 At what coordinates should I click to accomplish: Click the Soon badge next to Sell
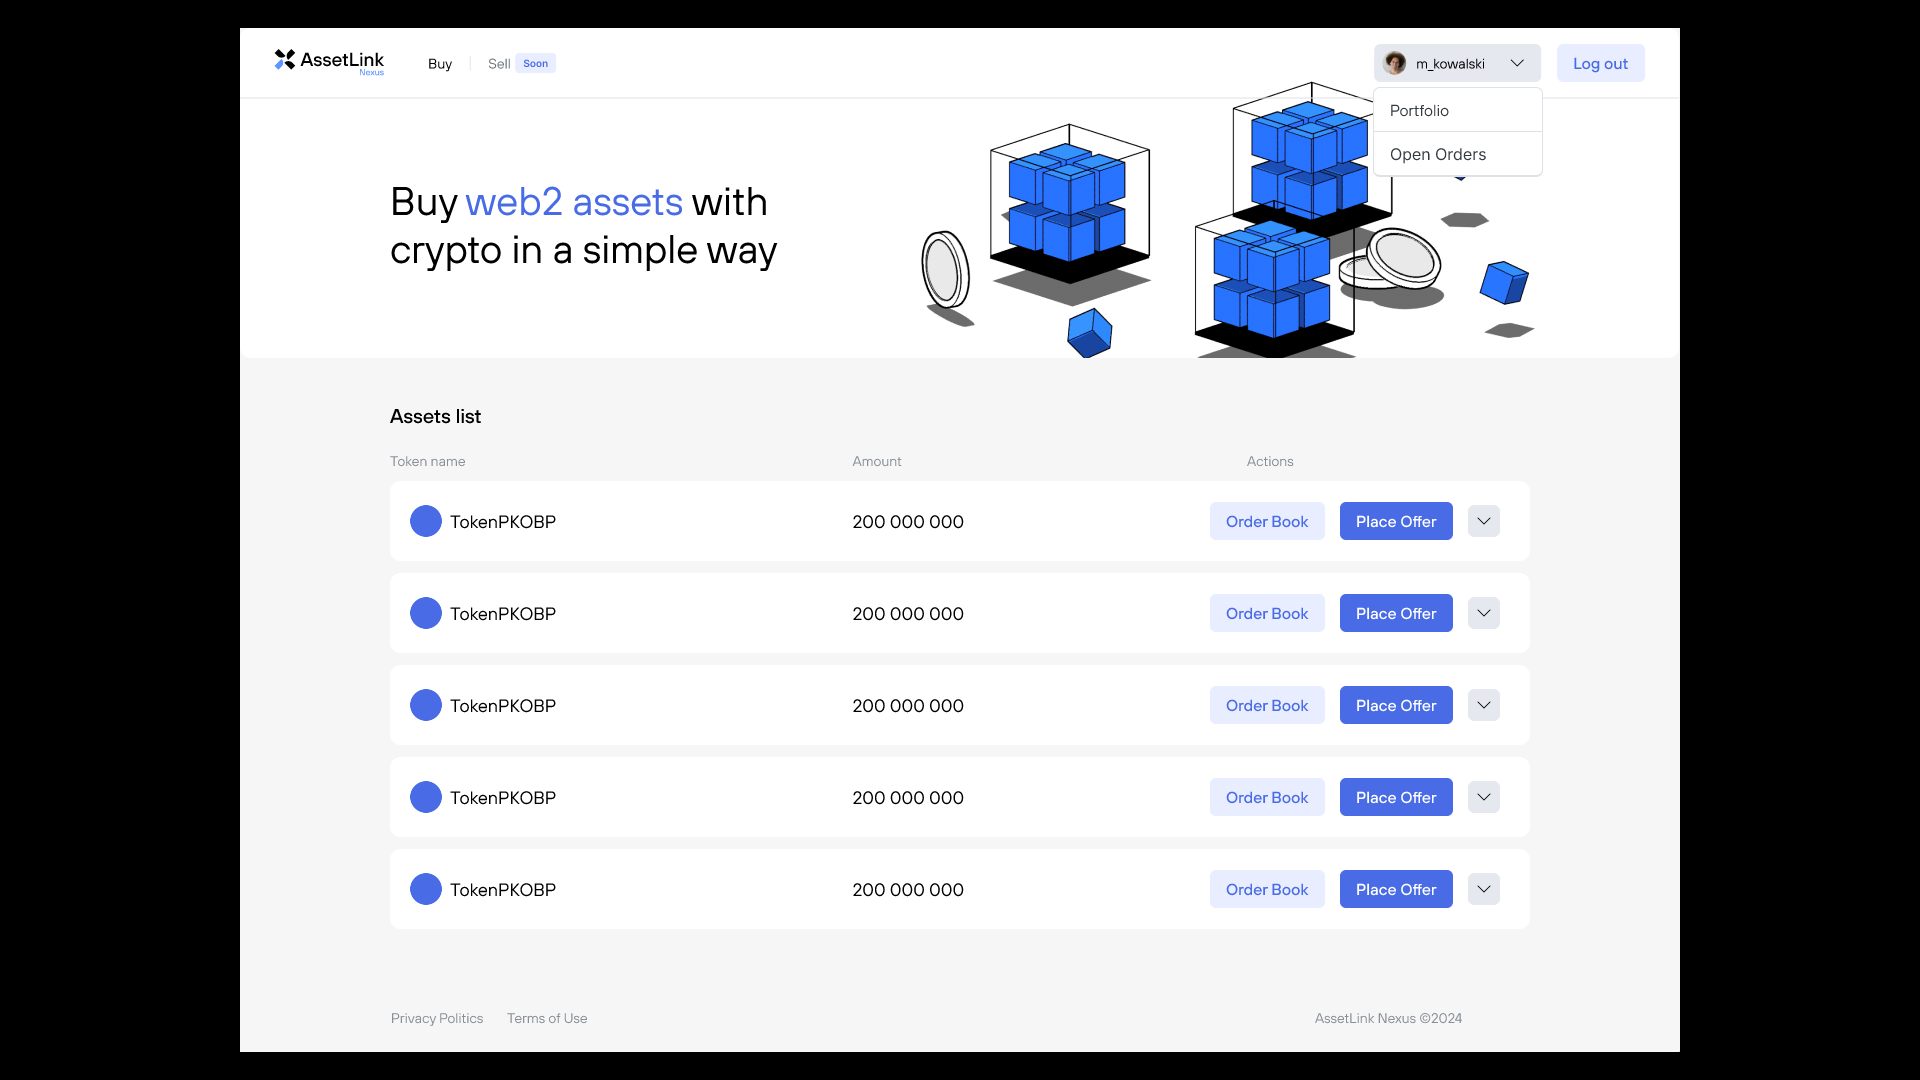click(x=536, y=63)
